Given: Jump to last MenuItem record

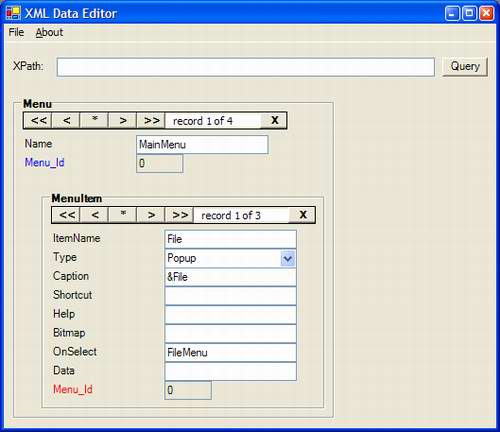Looking at the screenshot, I should [179, 215].
